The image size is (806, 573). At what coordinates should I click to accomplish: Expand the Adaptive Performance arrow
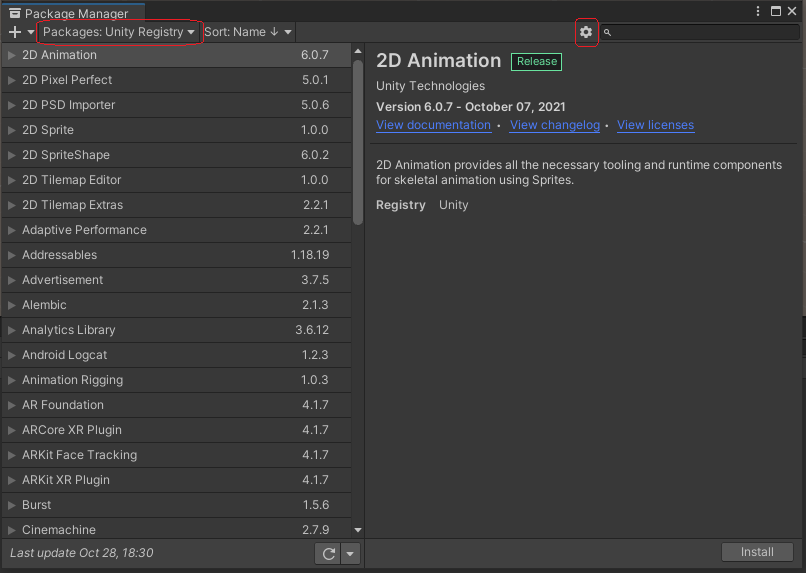(11, 230)
